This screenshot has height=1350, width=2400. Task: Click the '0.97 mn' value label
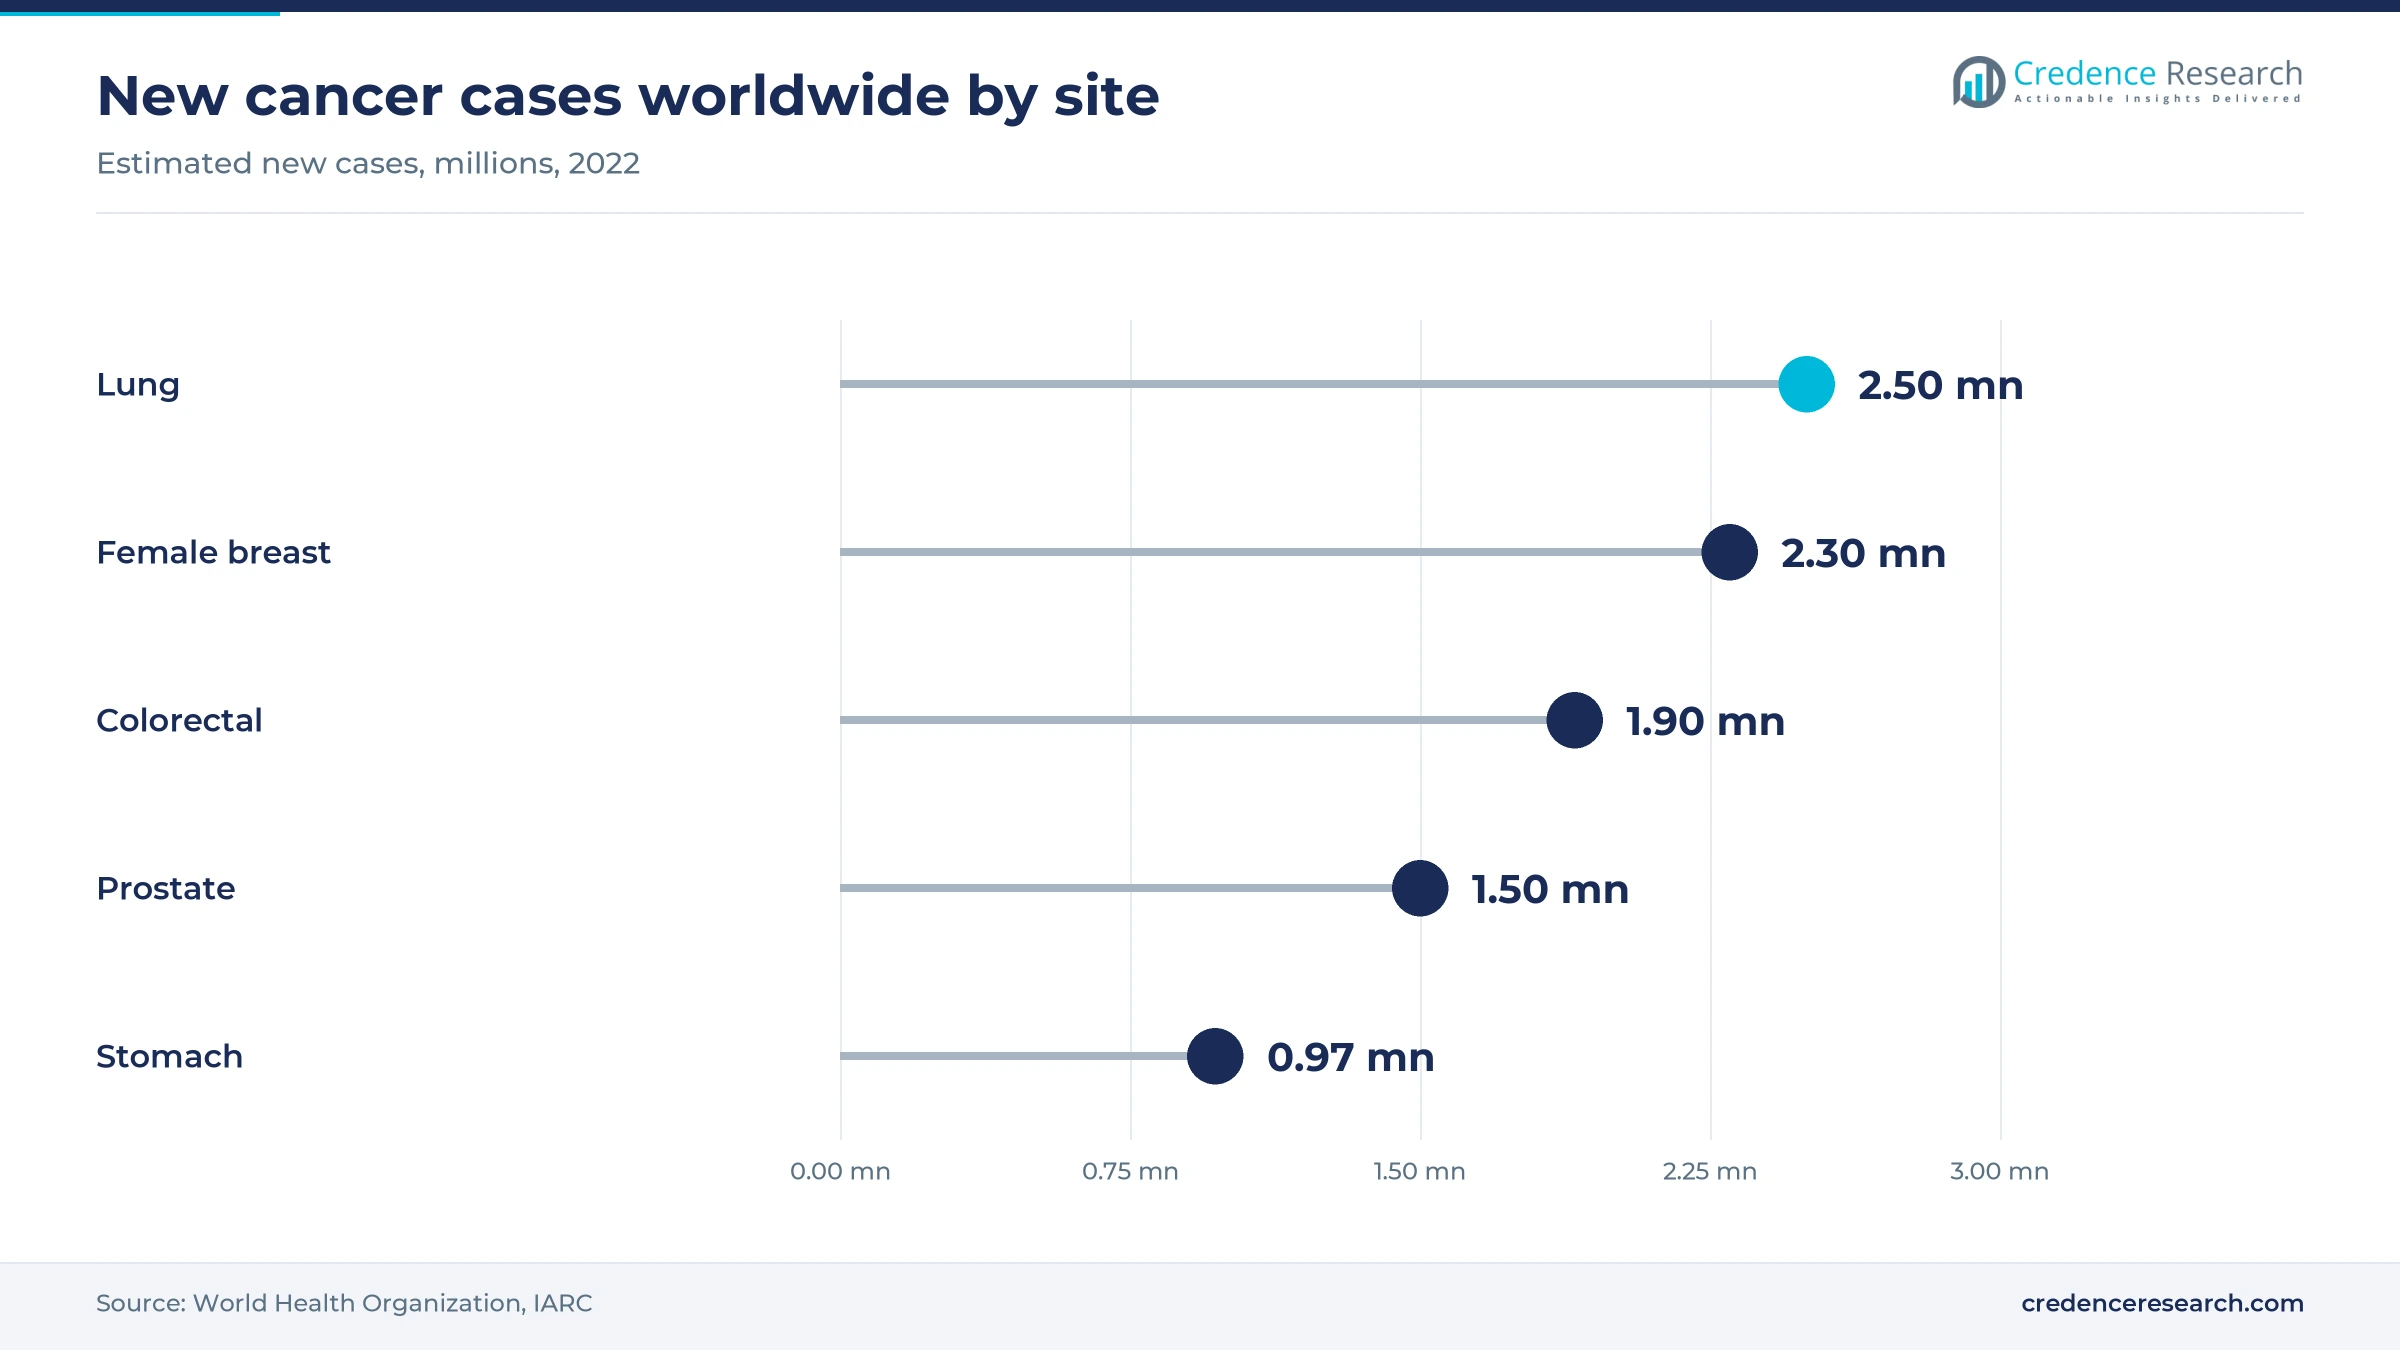[1350, 1057]
